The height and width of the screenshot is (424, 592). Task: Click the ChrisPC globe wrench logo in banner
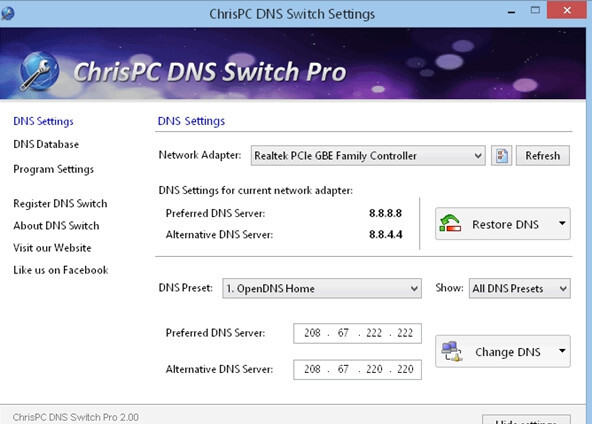(40, 71)
